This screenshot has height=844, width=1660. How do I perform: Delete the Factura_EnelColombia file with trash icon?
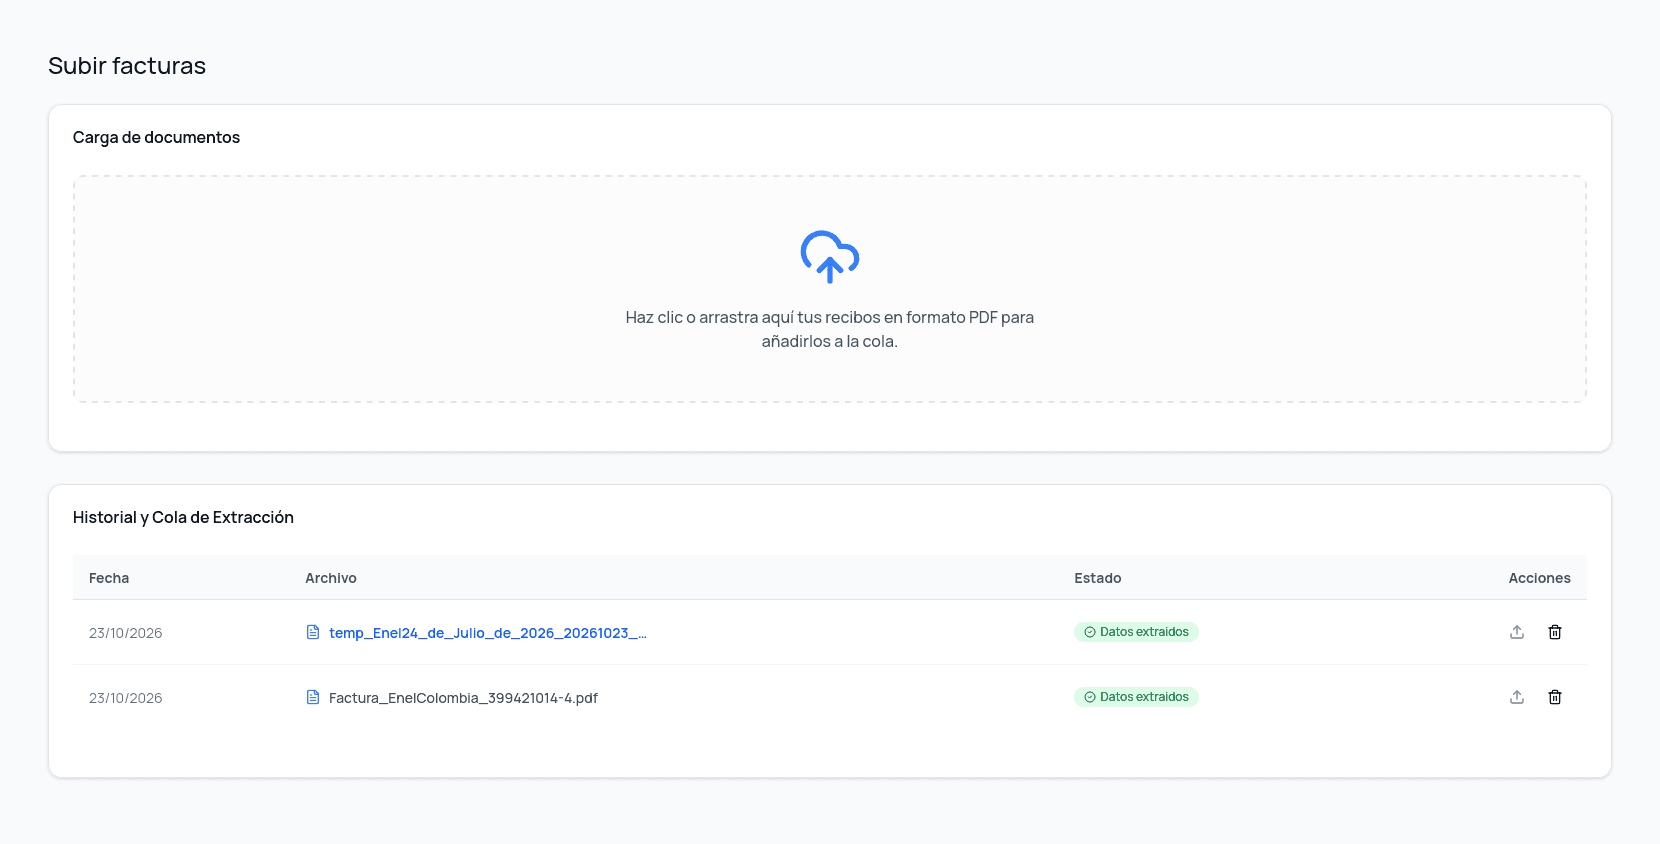[1555, 697]
